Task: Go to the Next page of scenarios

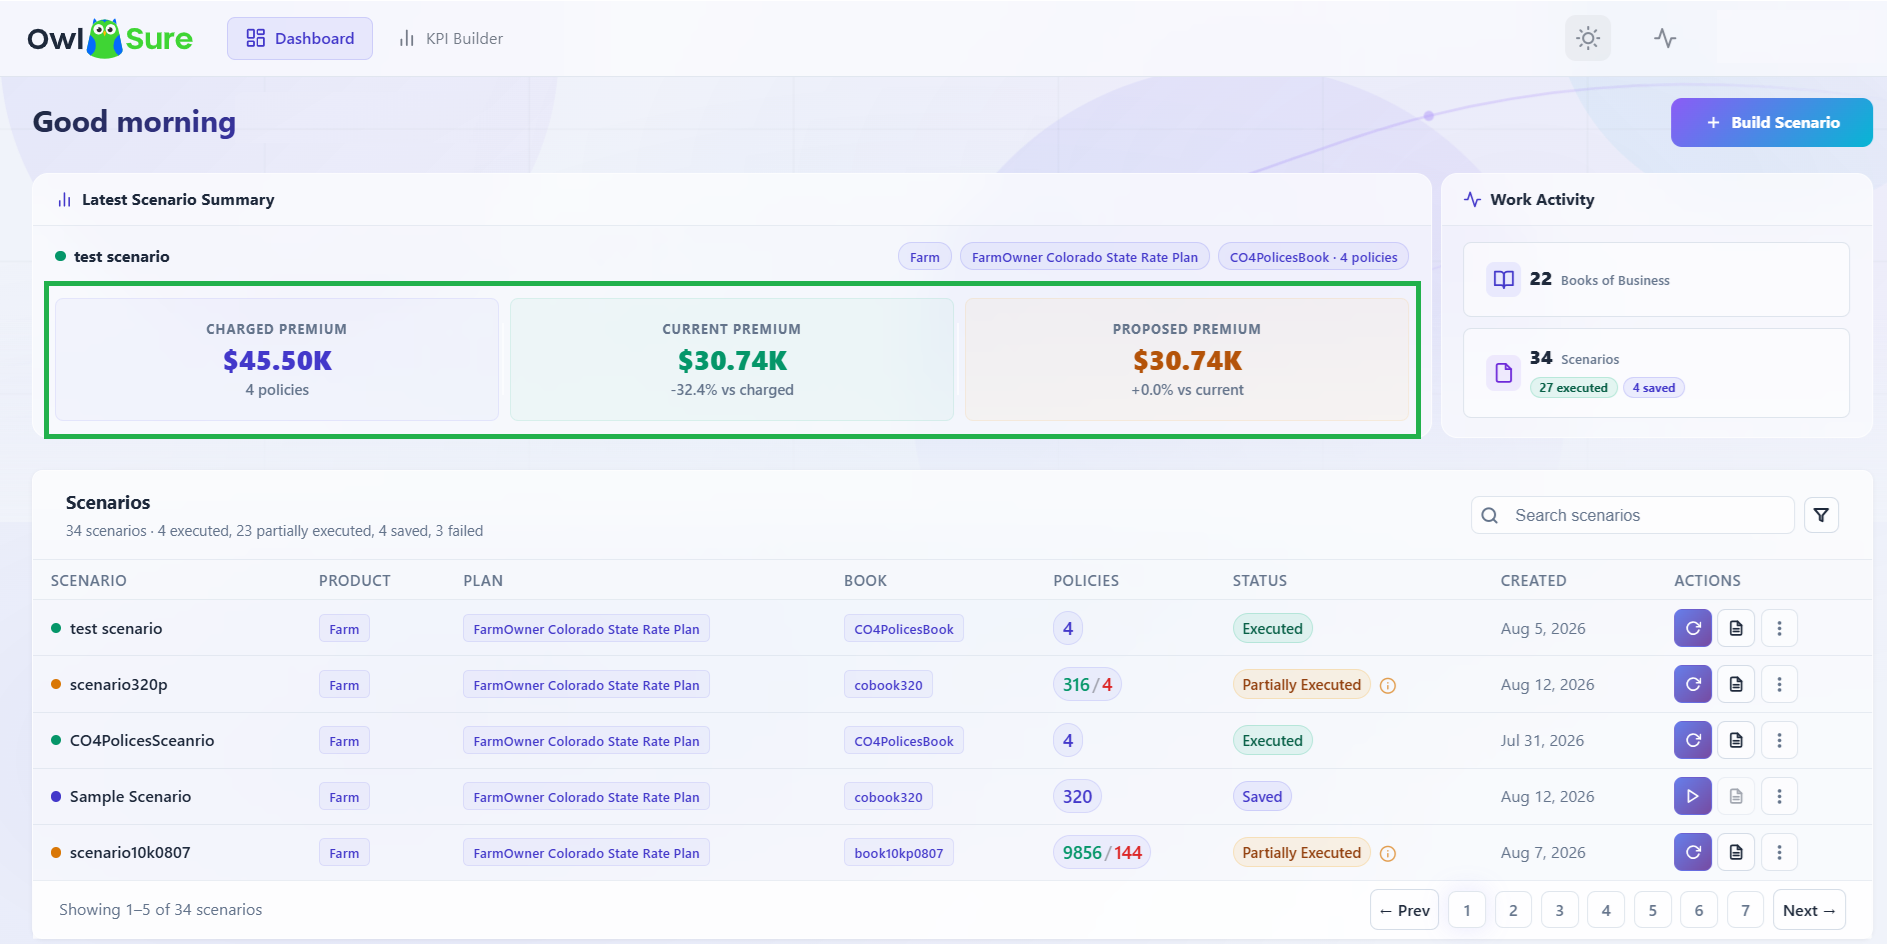Action: (x=1808, y=910)
